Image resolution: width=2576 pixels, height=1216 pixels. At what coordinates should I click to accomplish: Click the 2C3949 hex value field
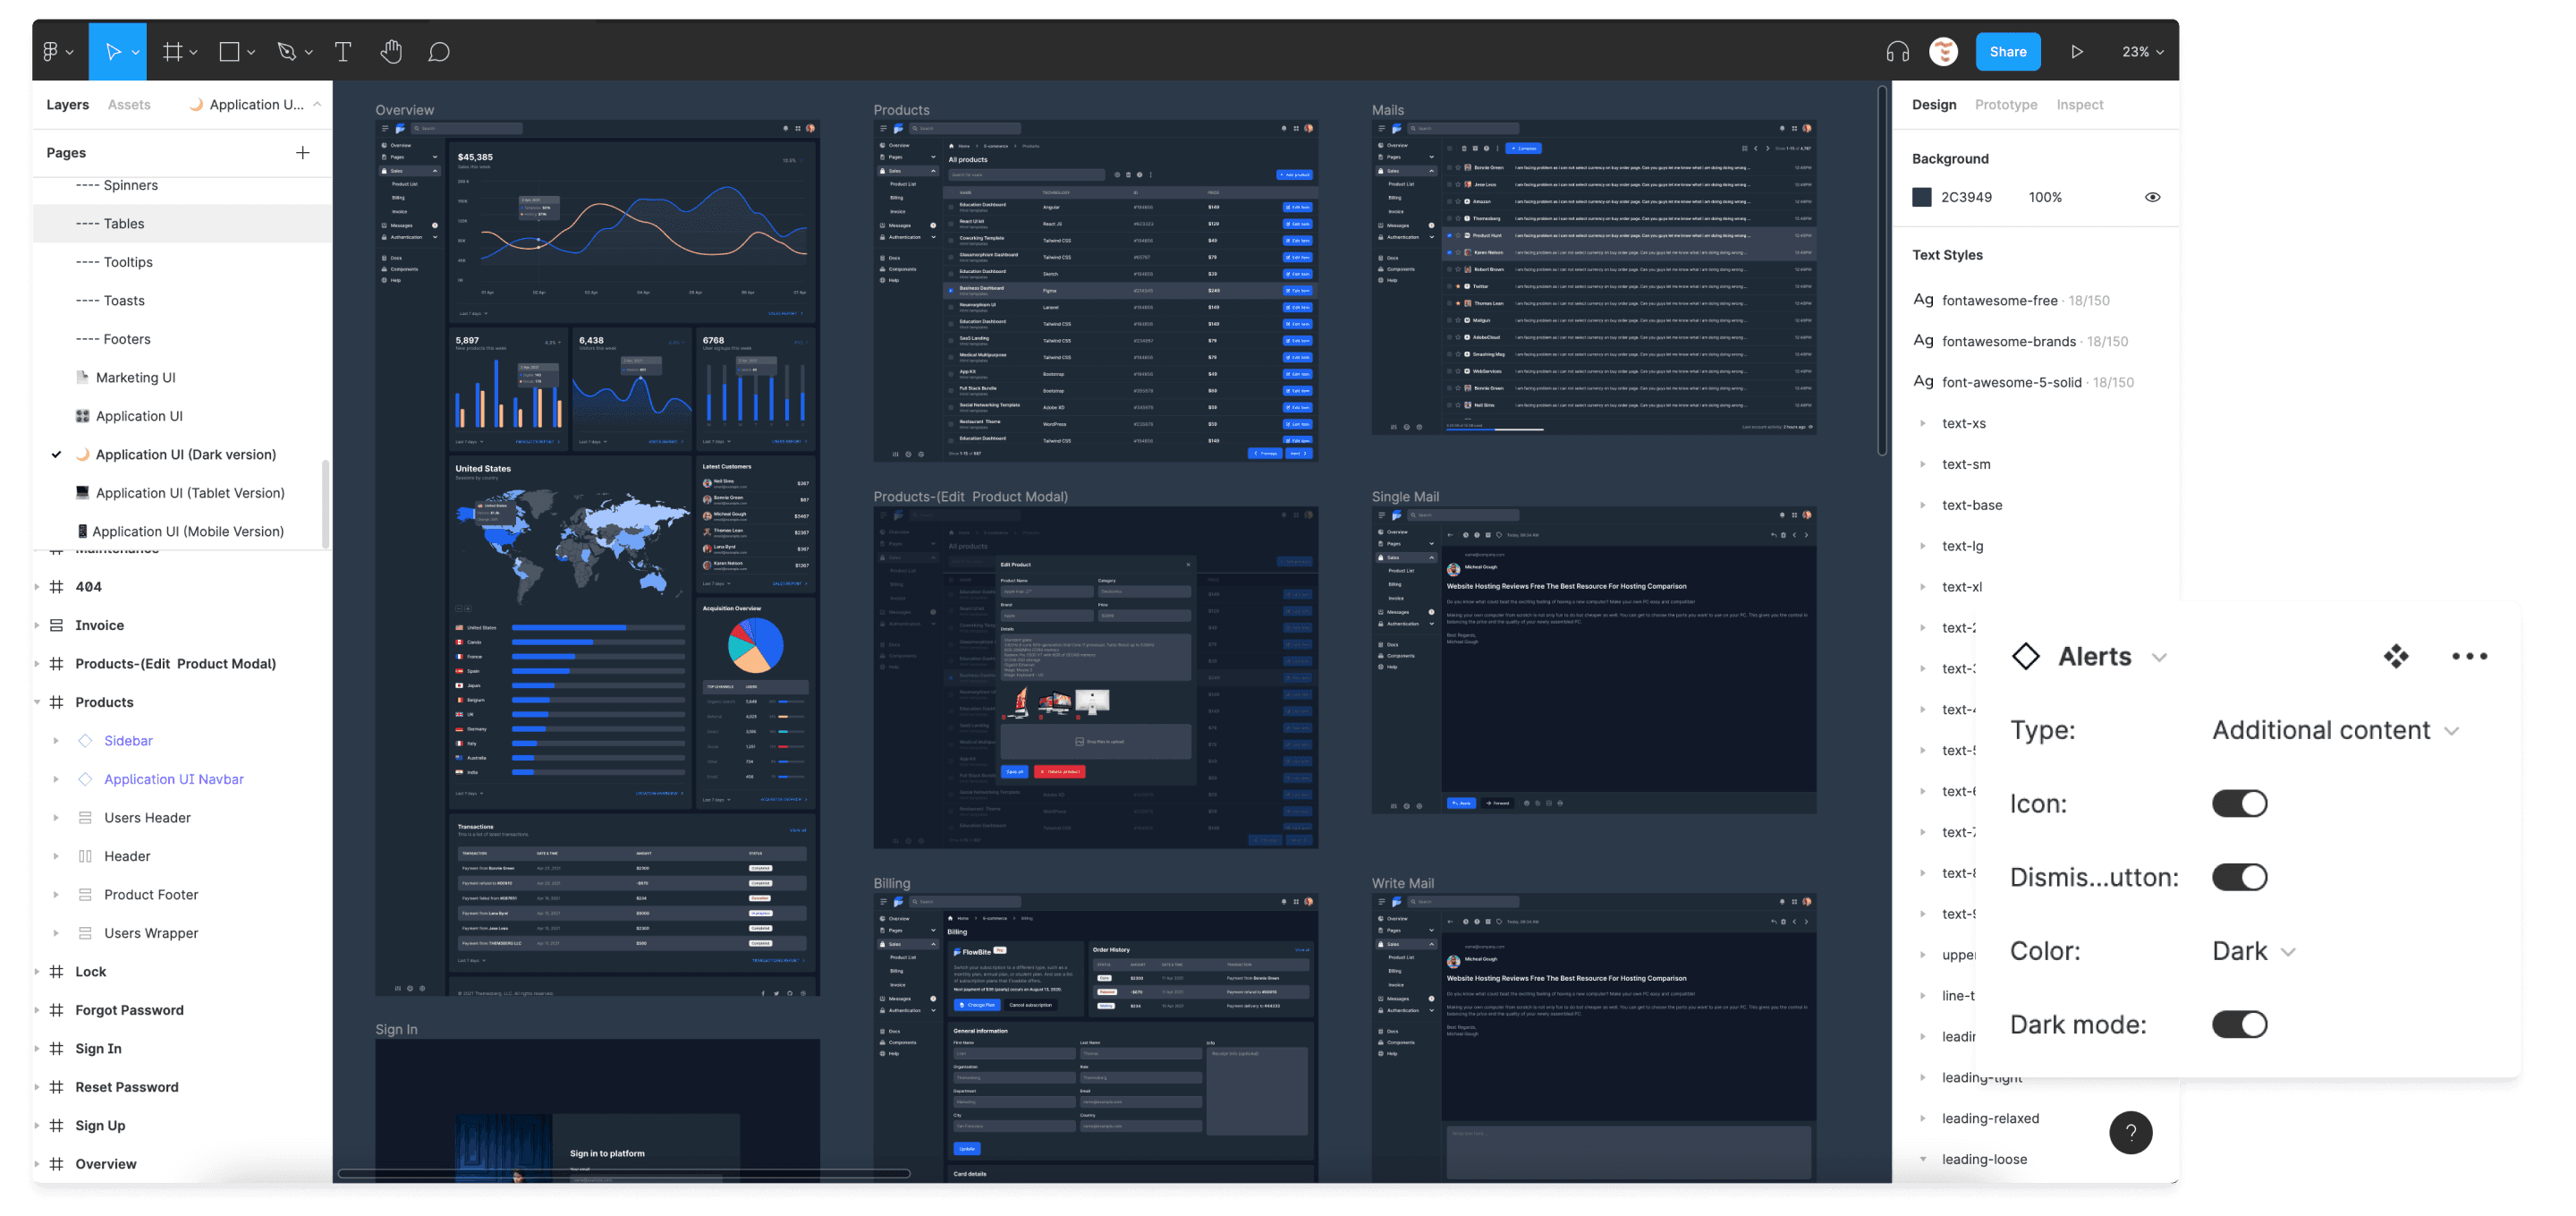pyautogui.click(x=1966, y=197)
